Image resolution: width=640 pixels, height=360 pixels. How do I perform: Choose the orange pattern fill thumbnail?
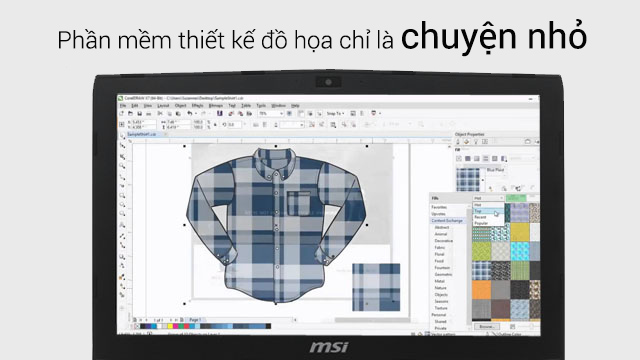[x=482, y=289]
